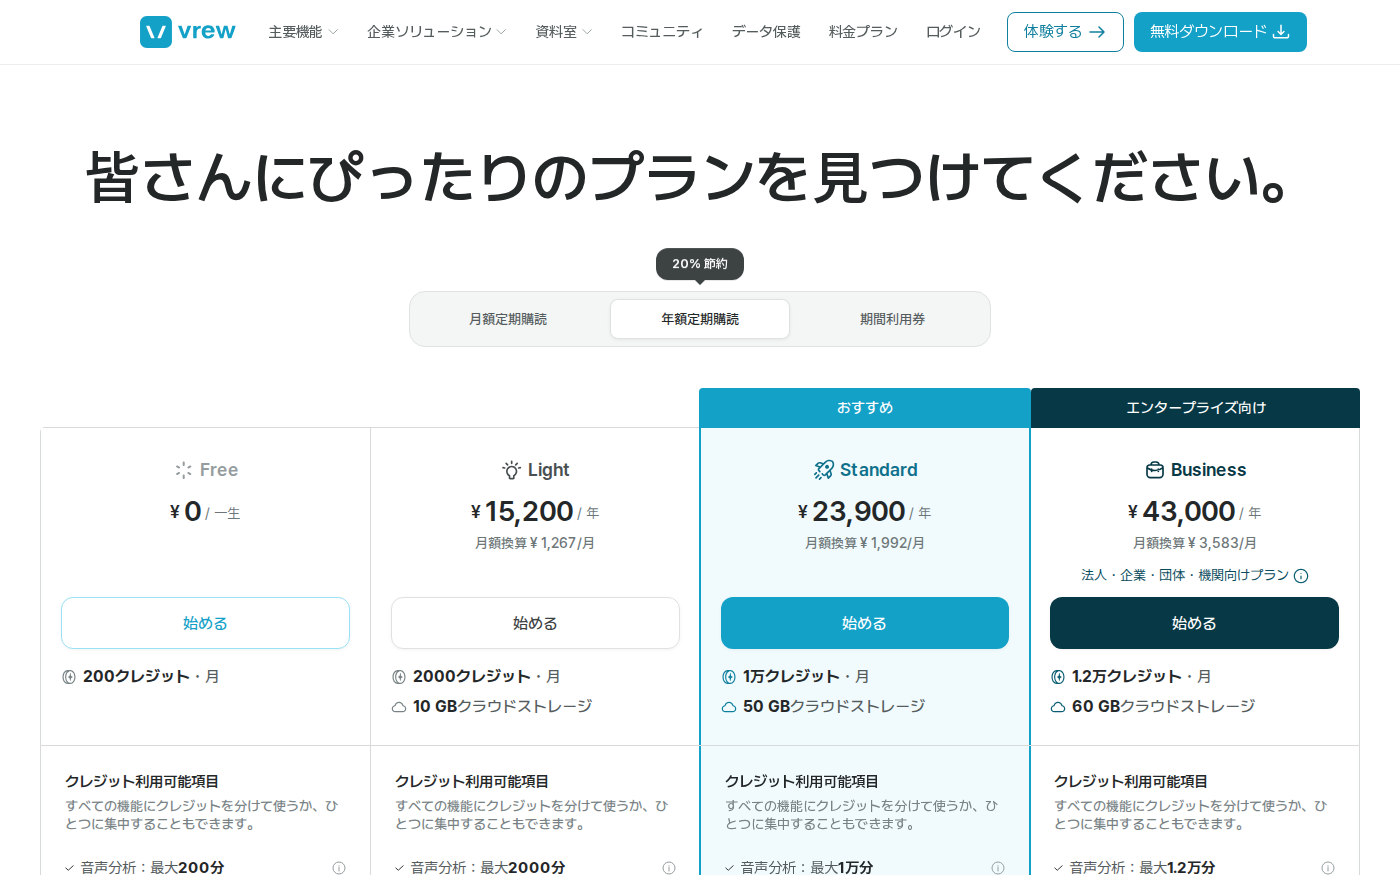Click the 20% 節約 tooltip badge
This screenshot has height=875, width=1400.
click(x=700, y=264)
